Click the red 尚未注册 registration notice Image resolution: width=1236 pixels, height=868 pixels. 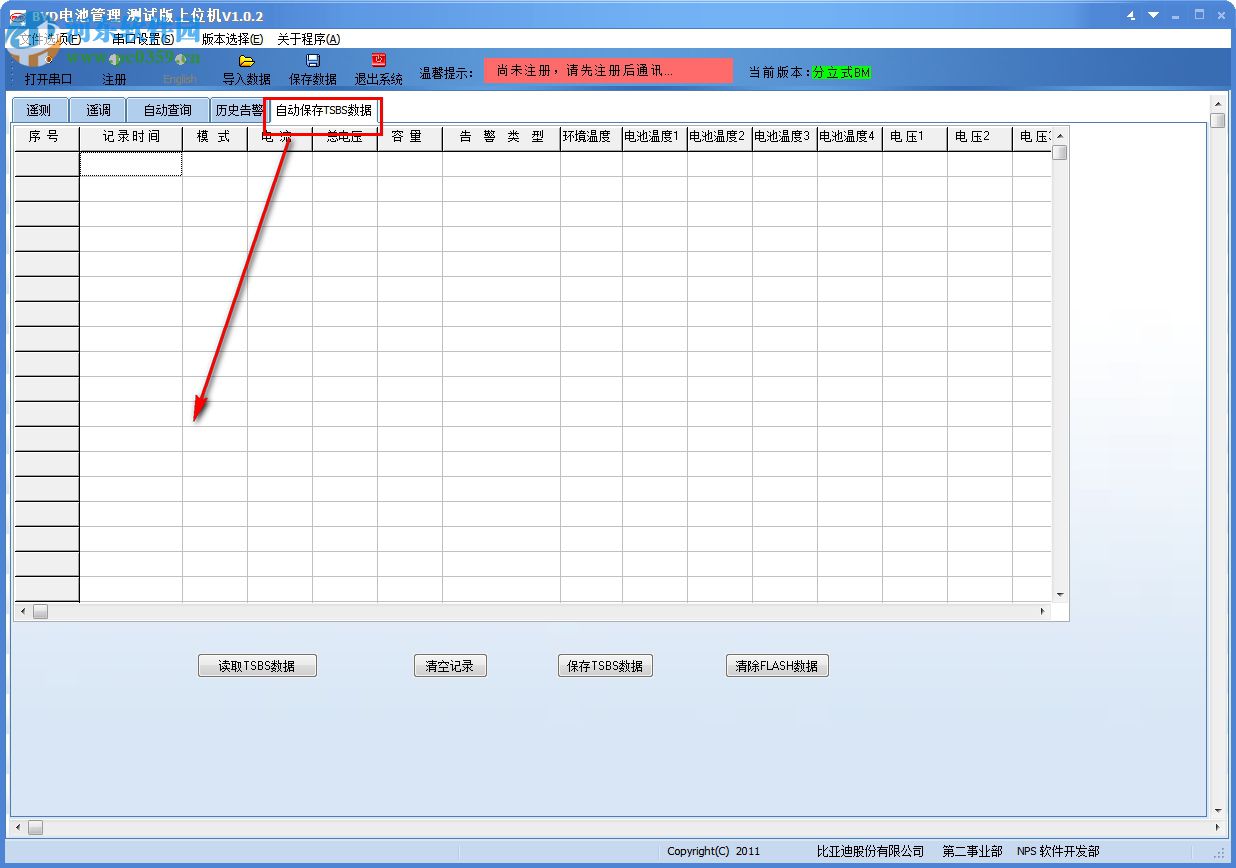coord(608,71)
